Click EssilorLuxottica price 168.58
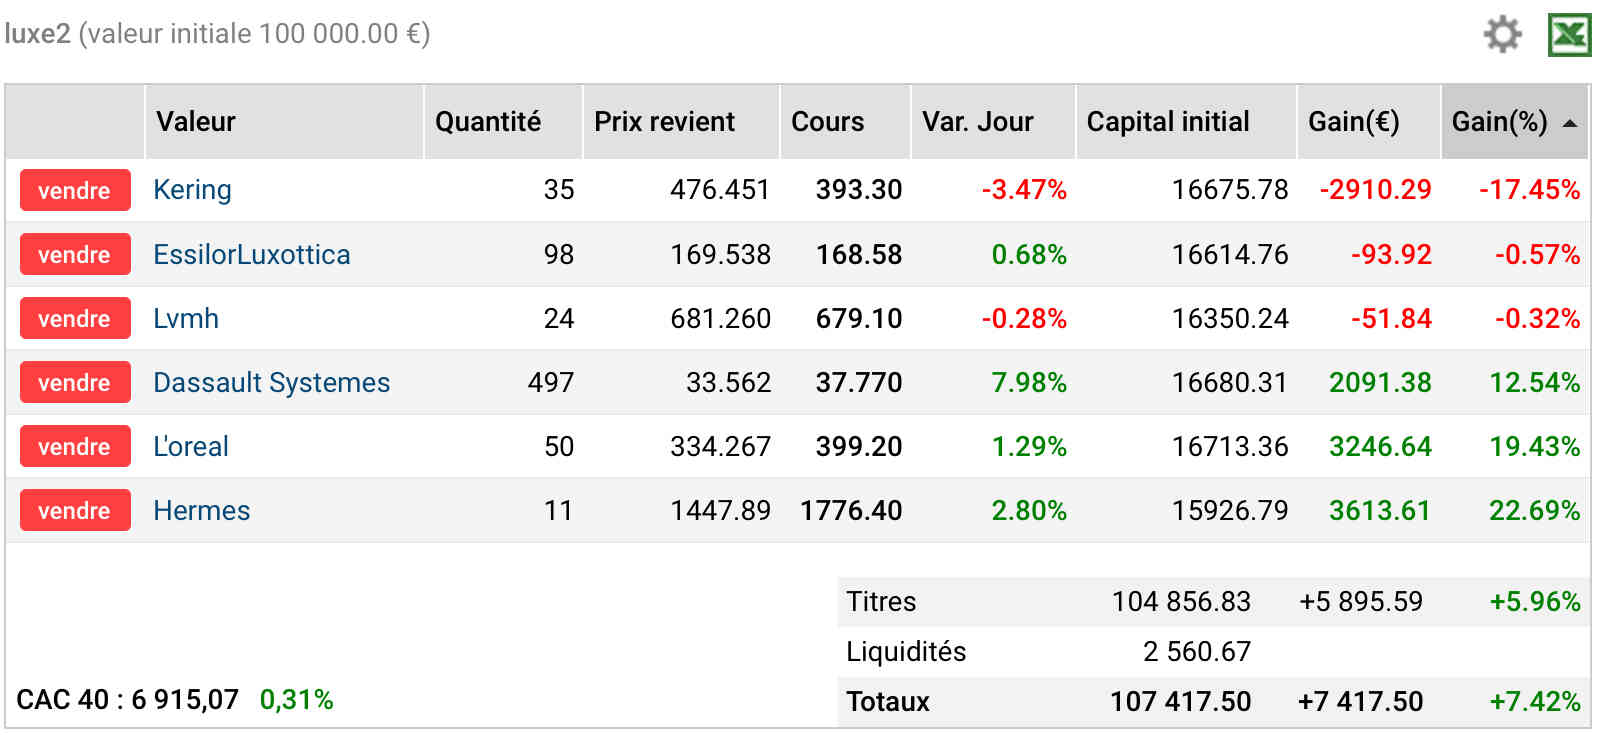1604x739 pixels. click(859, 254)
